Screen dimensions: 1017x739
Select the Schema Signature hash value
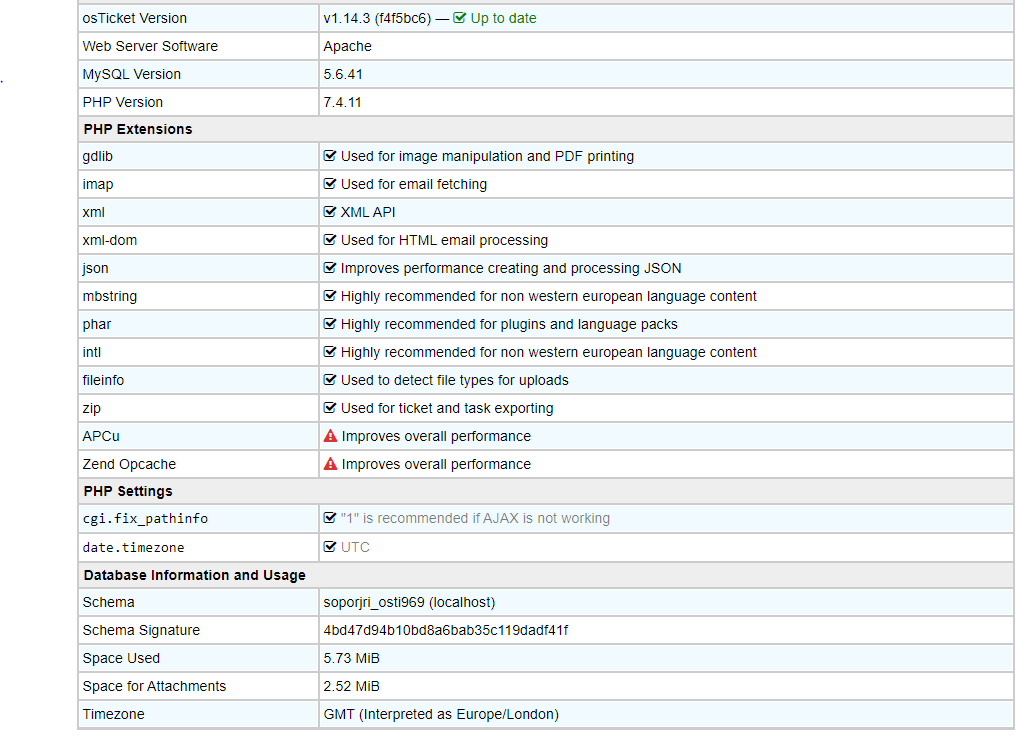point(446,630)
